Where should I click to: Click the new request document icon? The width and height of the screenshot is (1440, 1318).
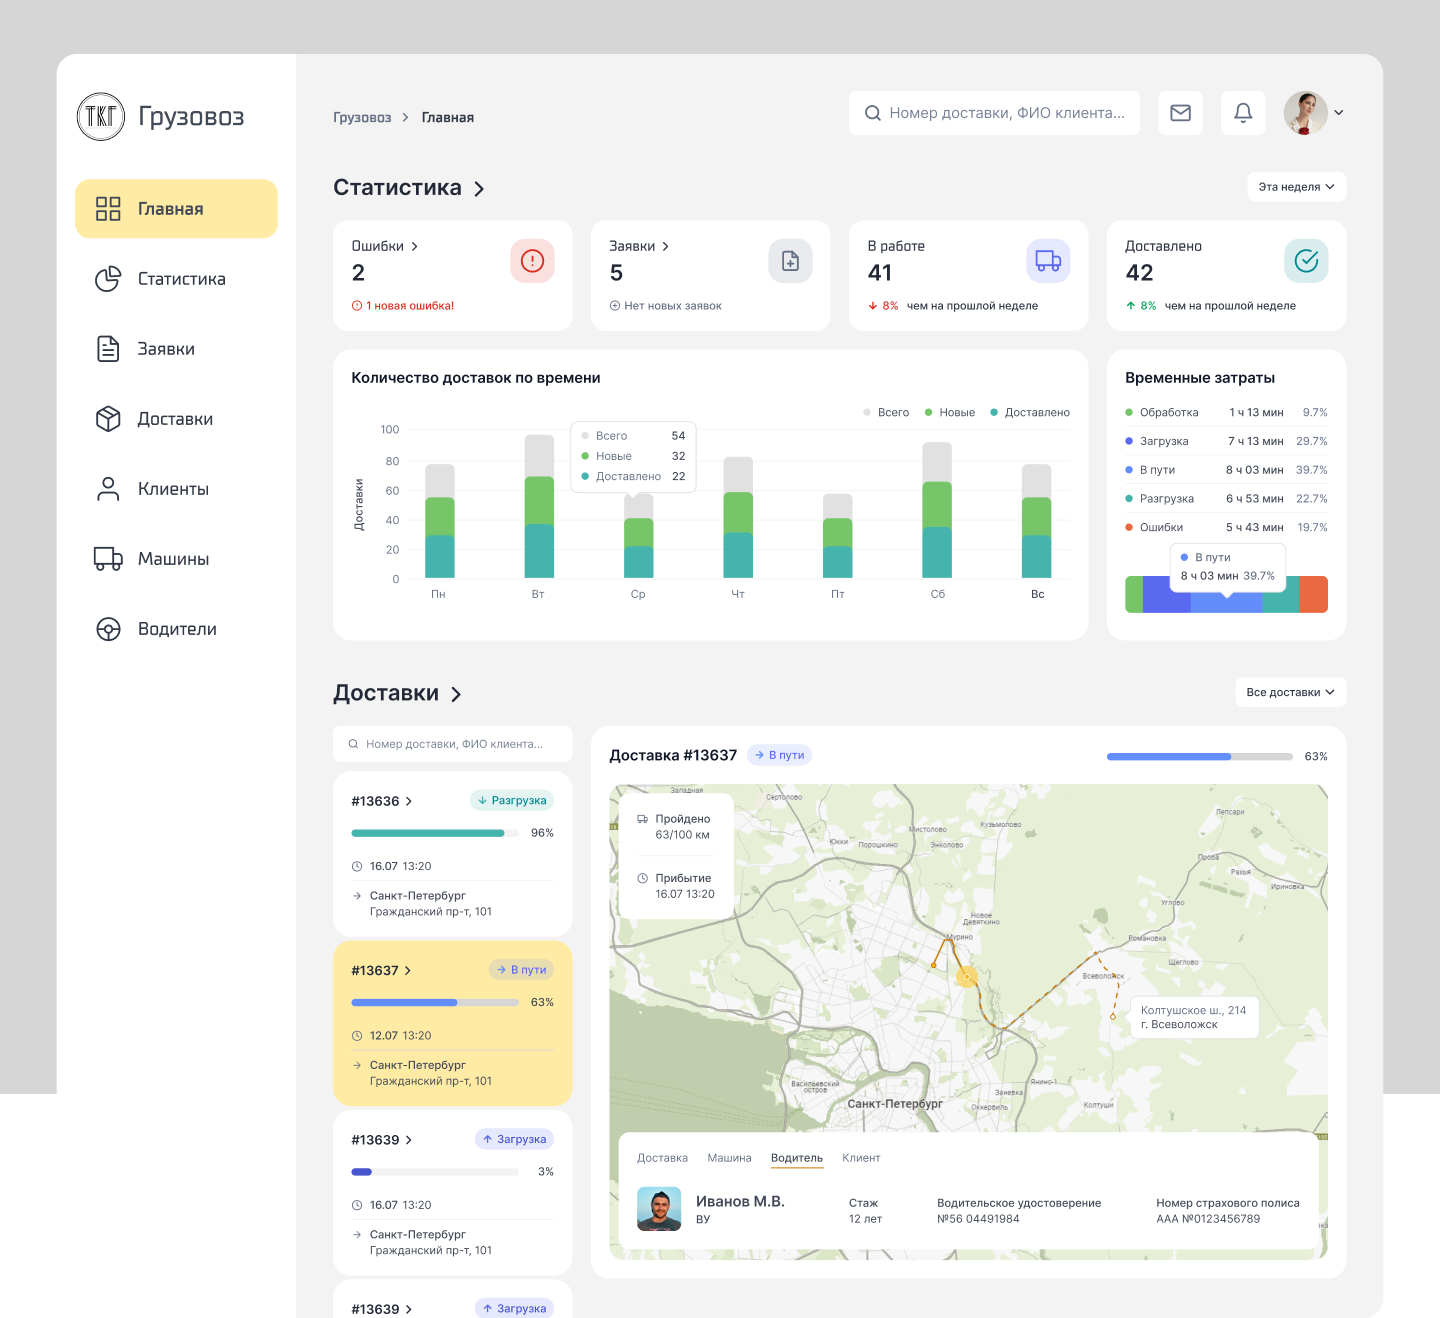click(790, 261)
